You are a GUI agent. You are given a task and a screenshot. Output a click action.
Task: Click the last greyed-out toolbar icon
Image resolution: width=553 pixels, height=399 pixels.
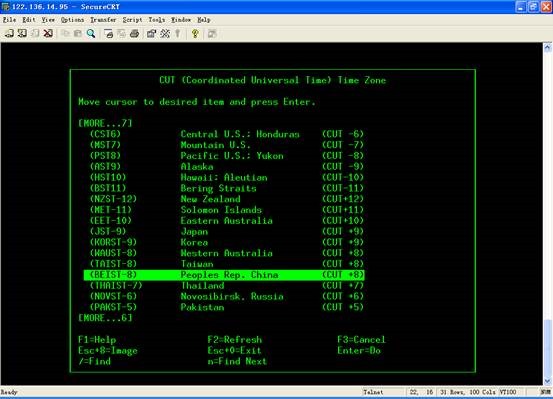click(212, 34)
